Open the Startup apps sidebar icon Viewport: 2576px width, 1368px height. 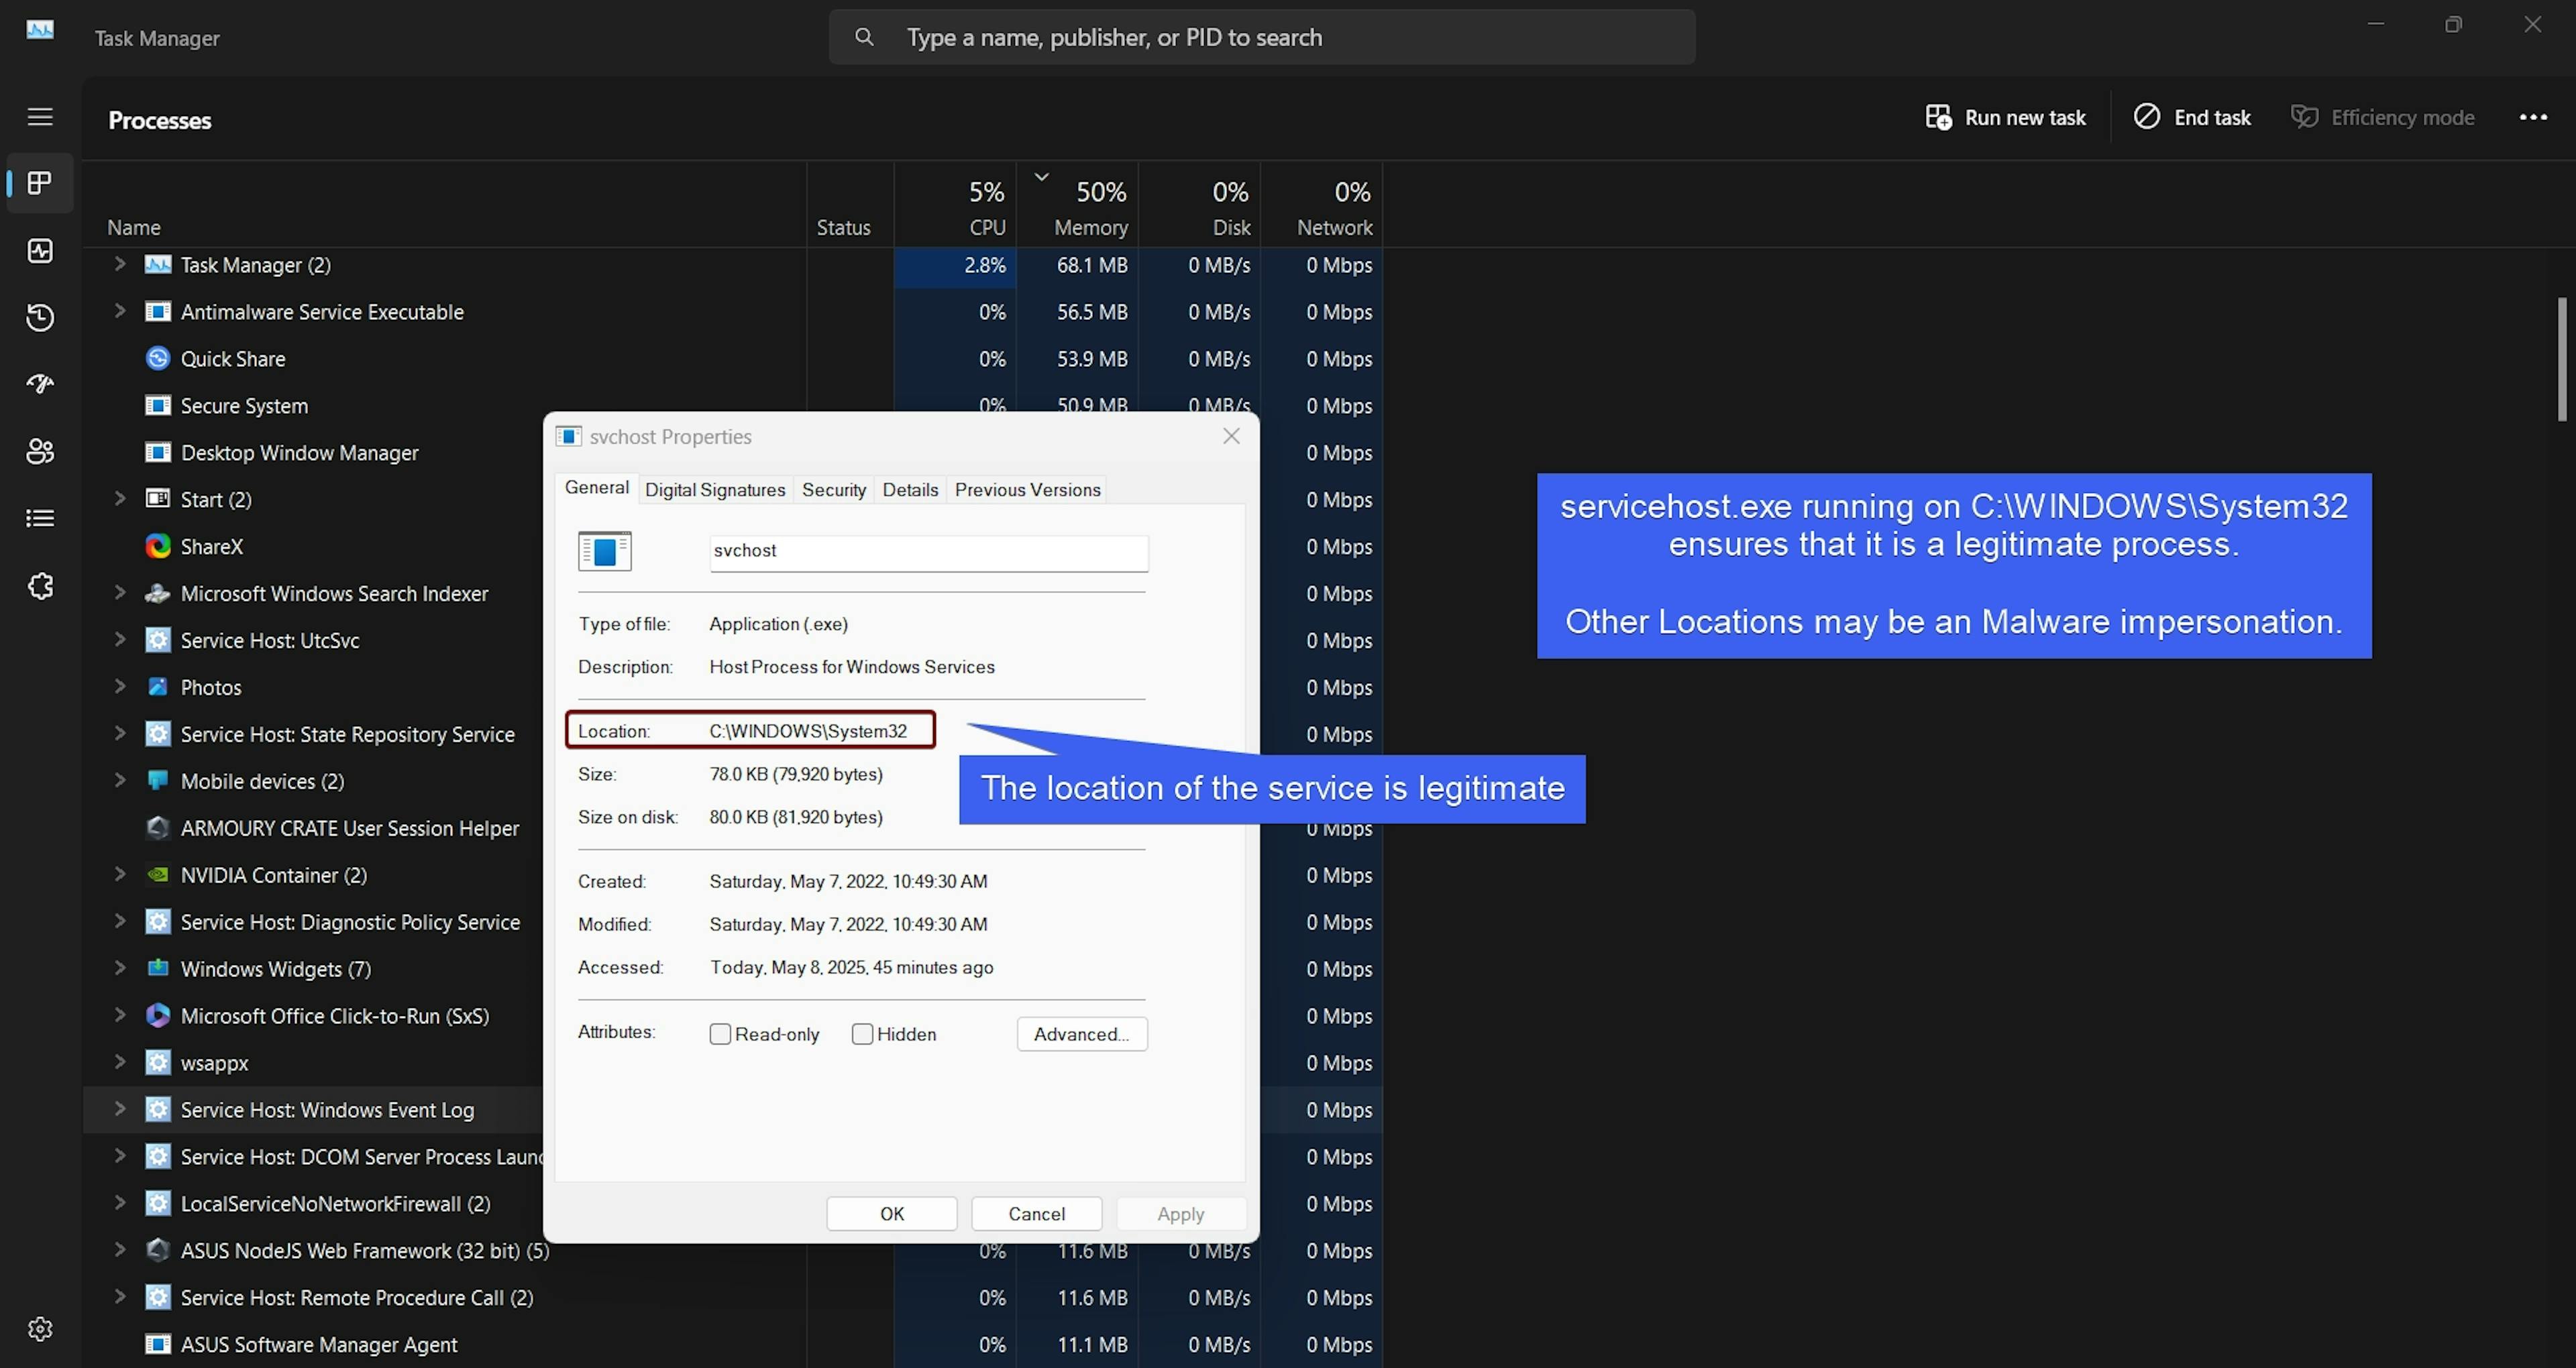point(40,384)
